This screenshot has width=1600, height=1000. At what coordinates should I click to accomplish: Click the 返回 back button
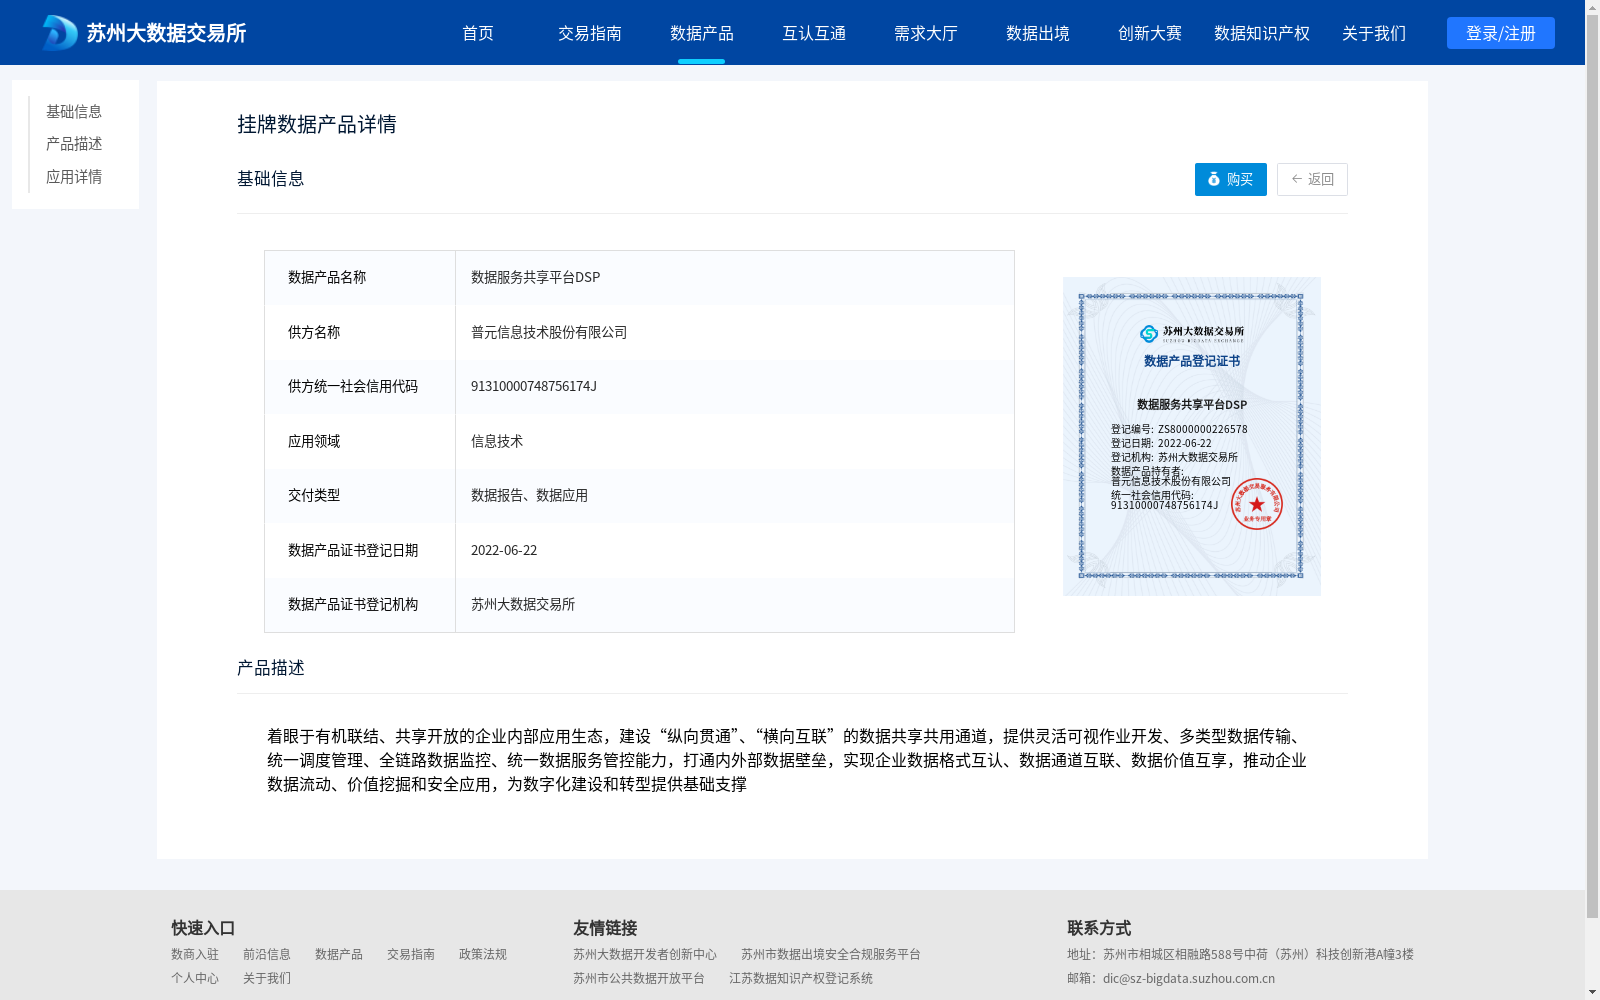click(x=1312, y=179)
